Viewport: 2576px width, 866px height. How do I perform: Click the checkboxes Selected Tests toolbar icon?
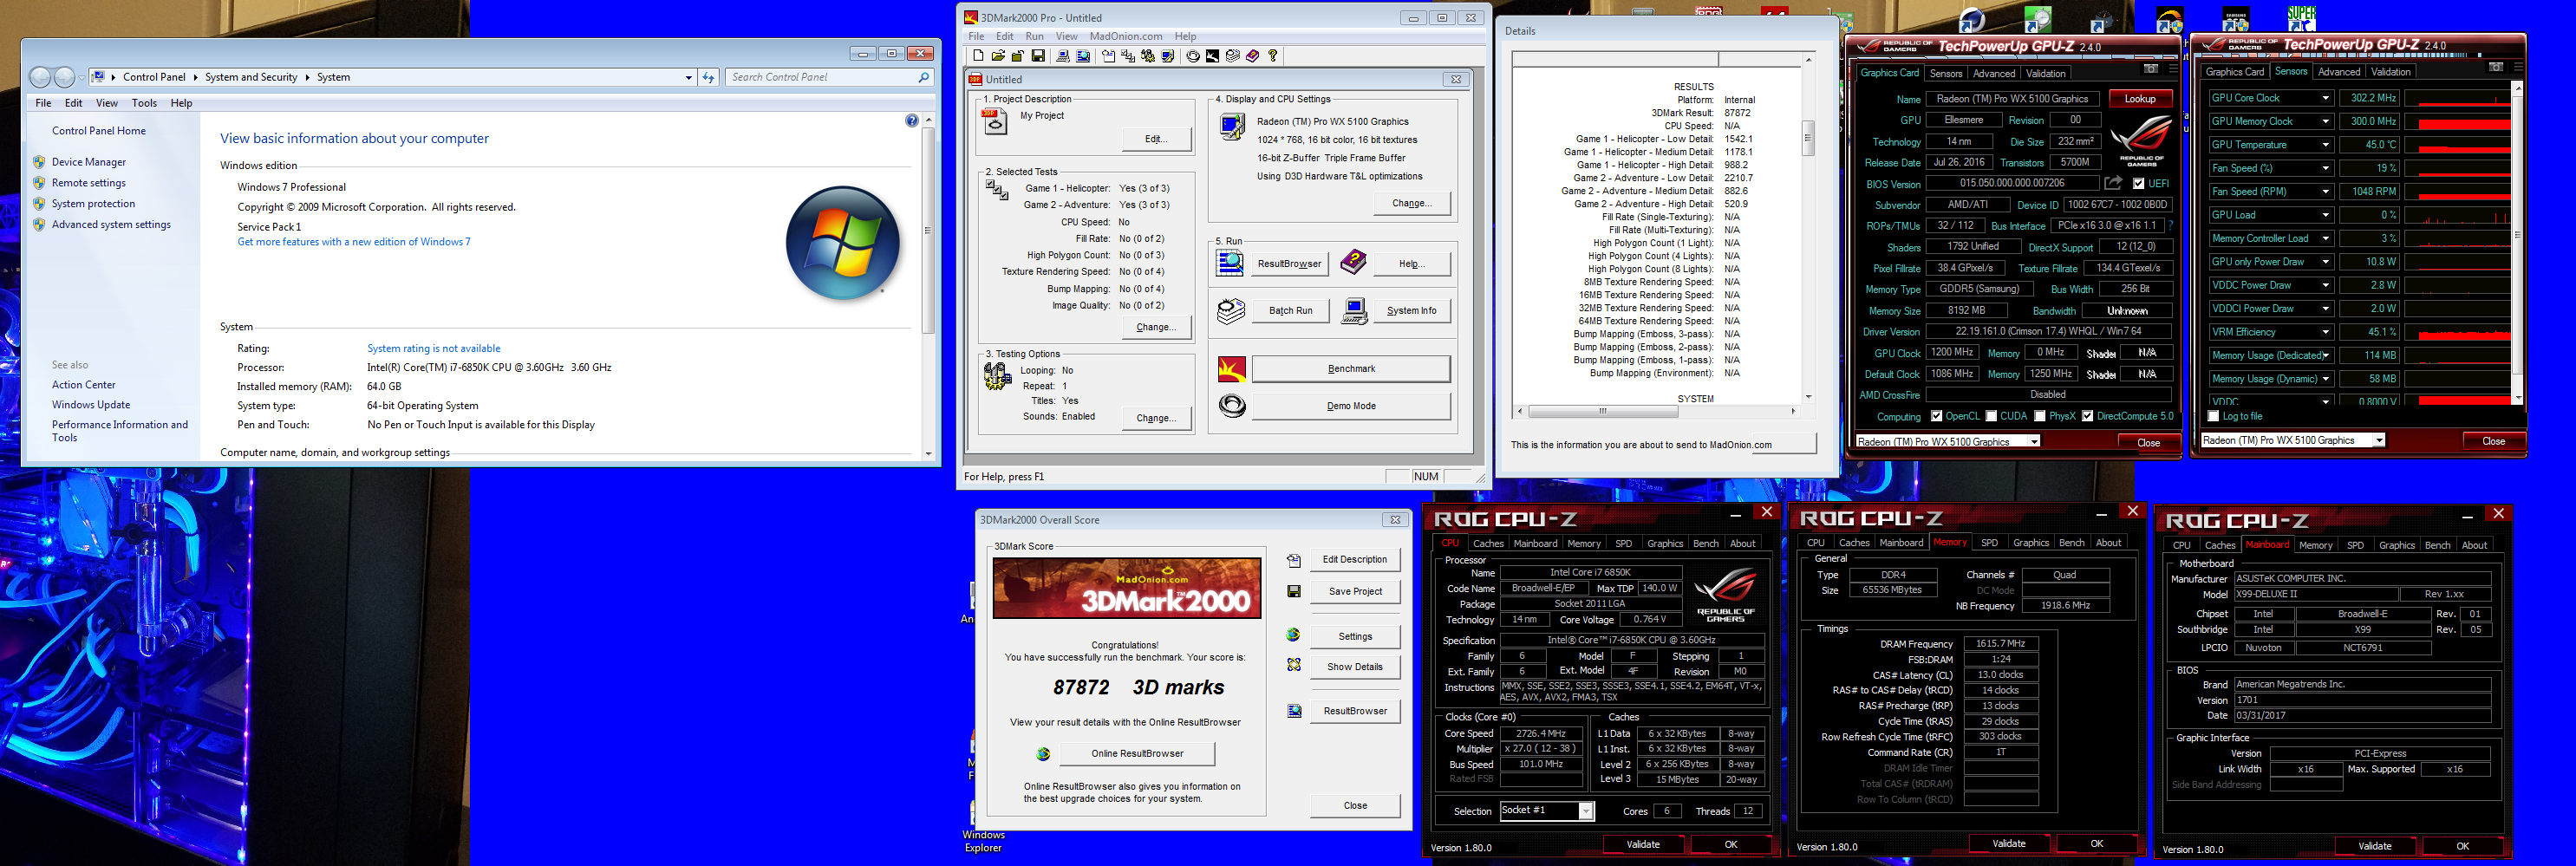(x=1128, y=56)
